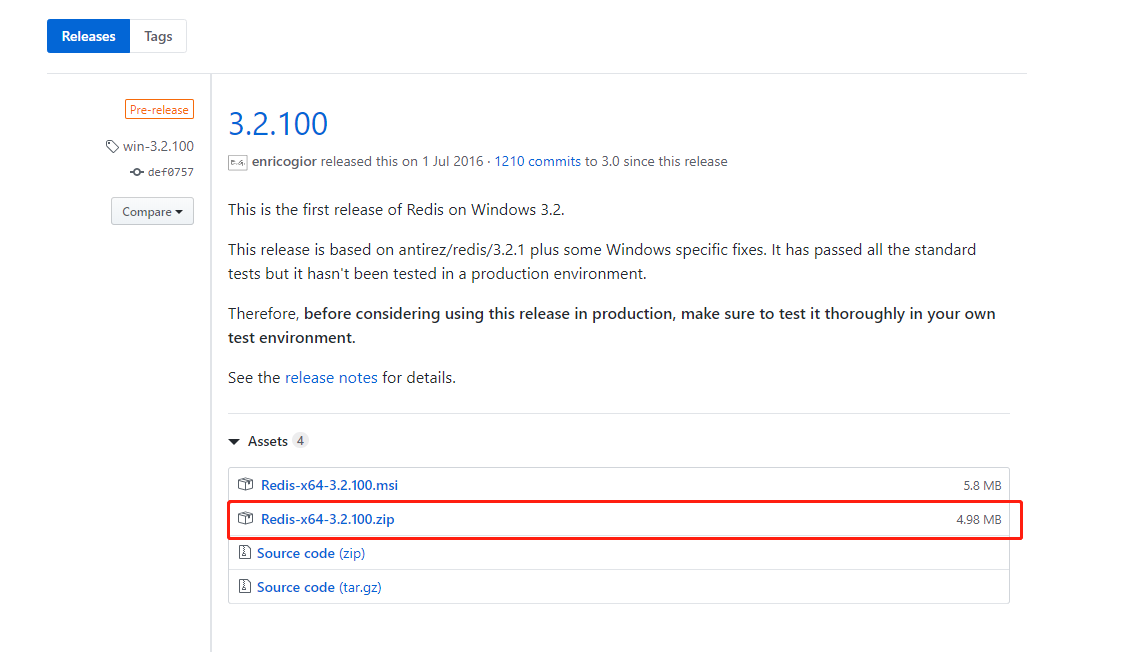Open the Tags tab

pos(158,36)
